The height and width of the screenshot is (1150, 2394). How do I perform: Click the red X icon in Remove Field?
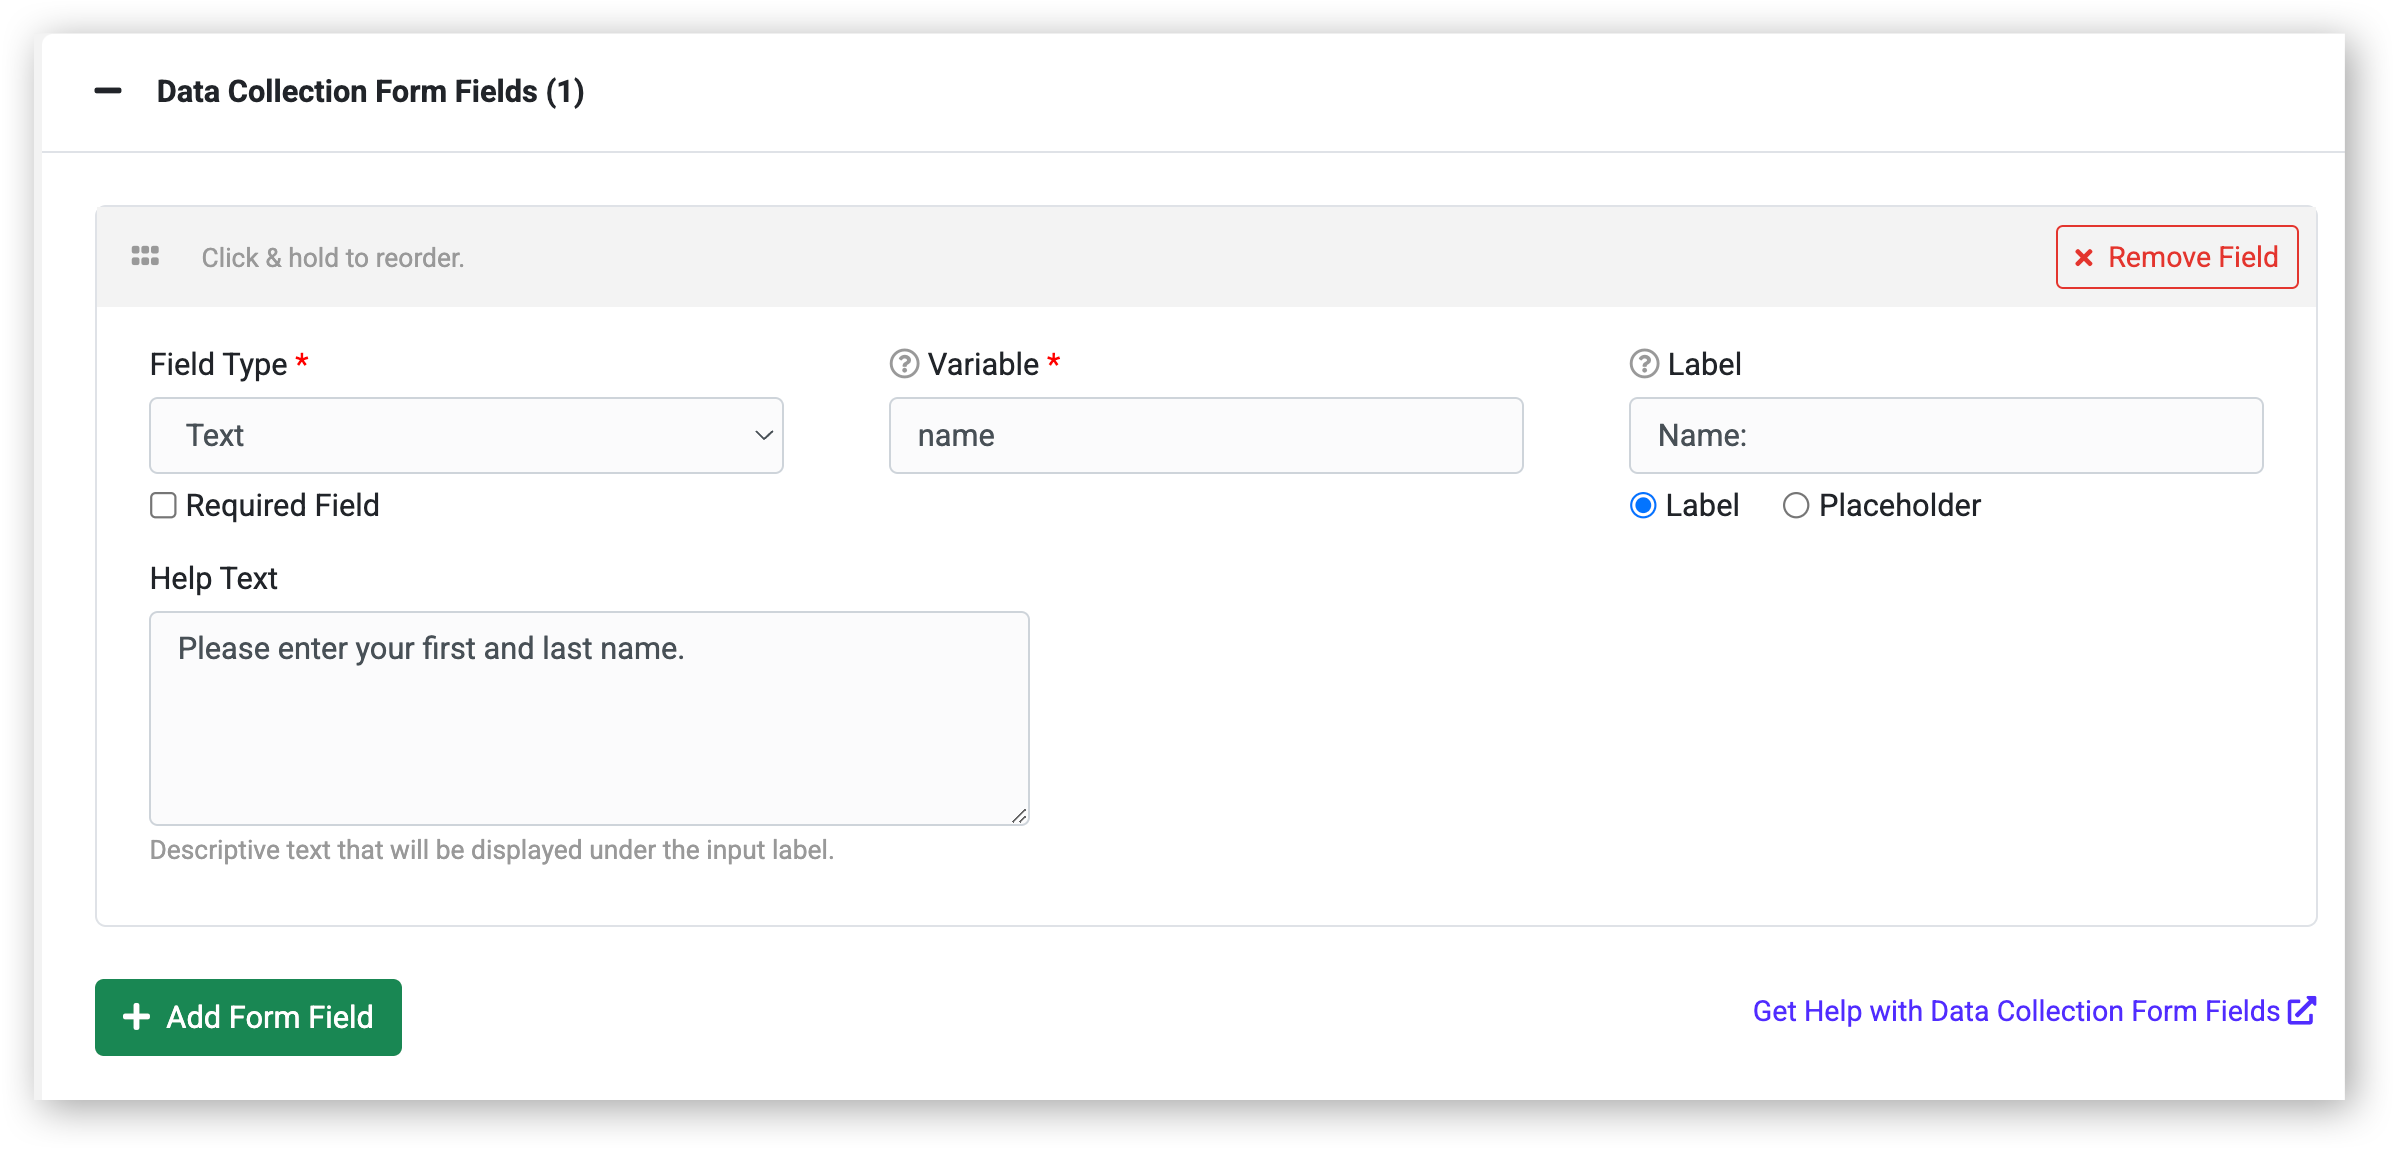(x=2084, y=258)
